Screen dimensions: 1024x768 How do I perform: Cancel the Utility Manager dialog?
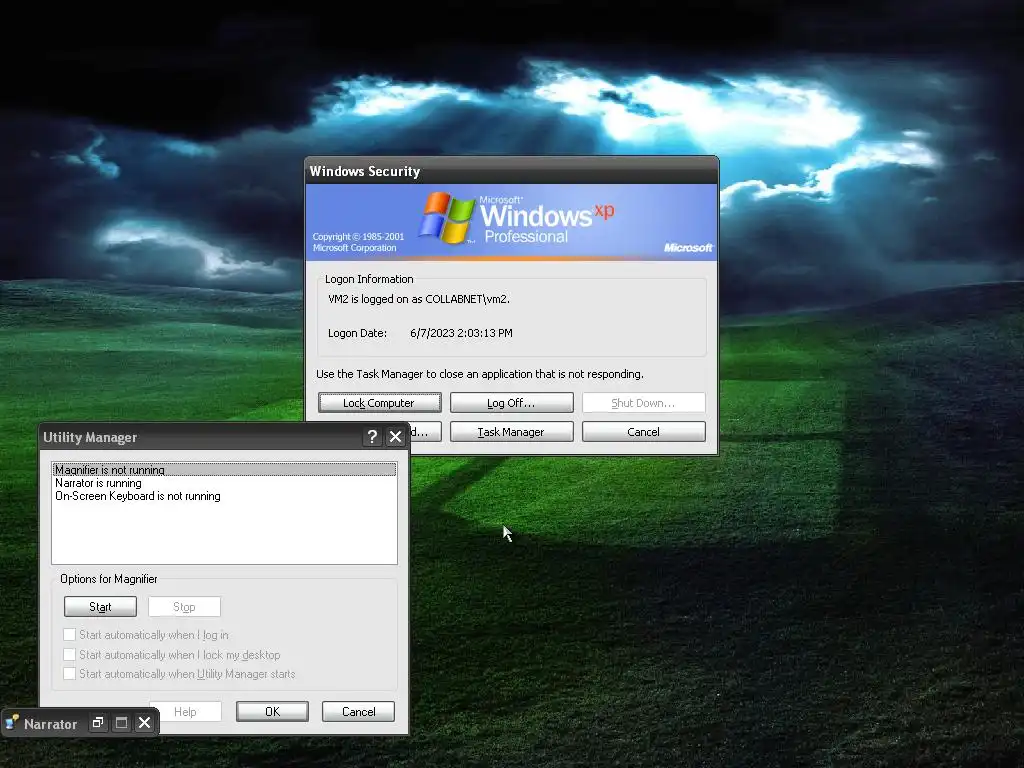(359, 711)
